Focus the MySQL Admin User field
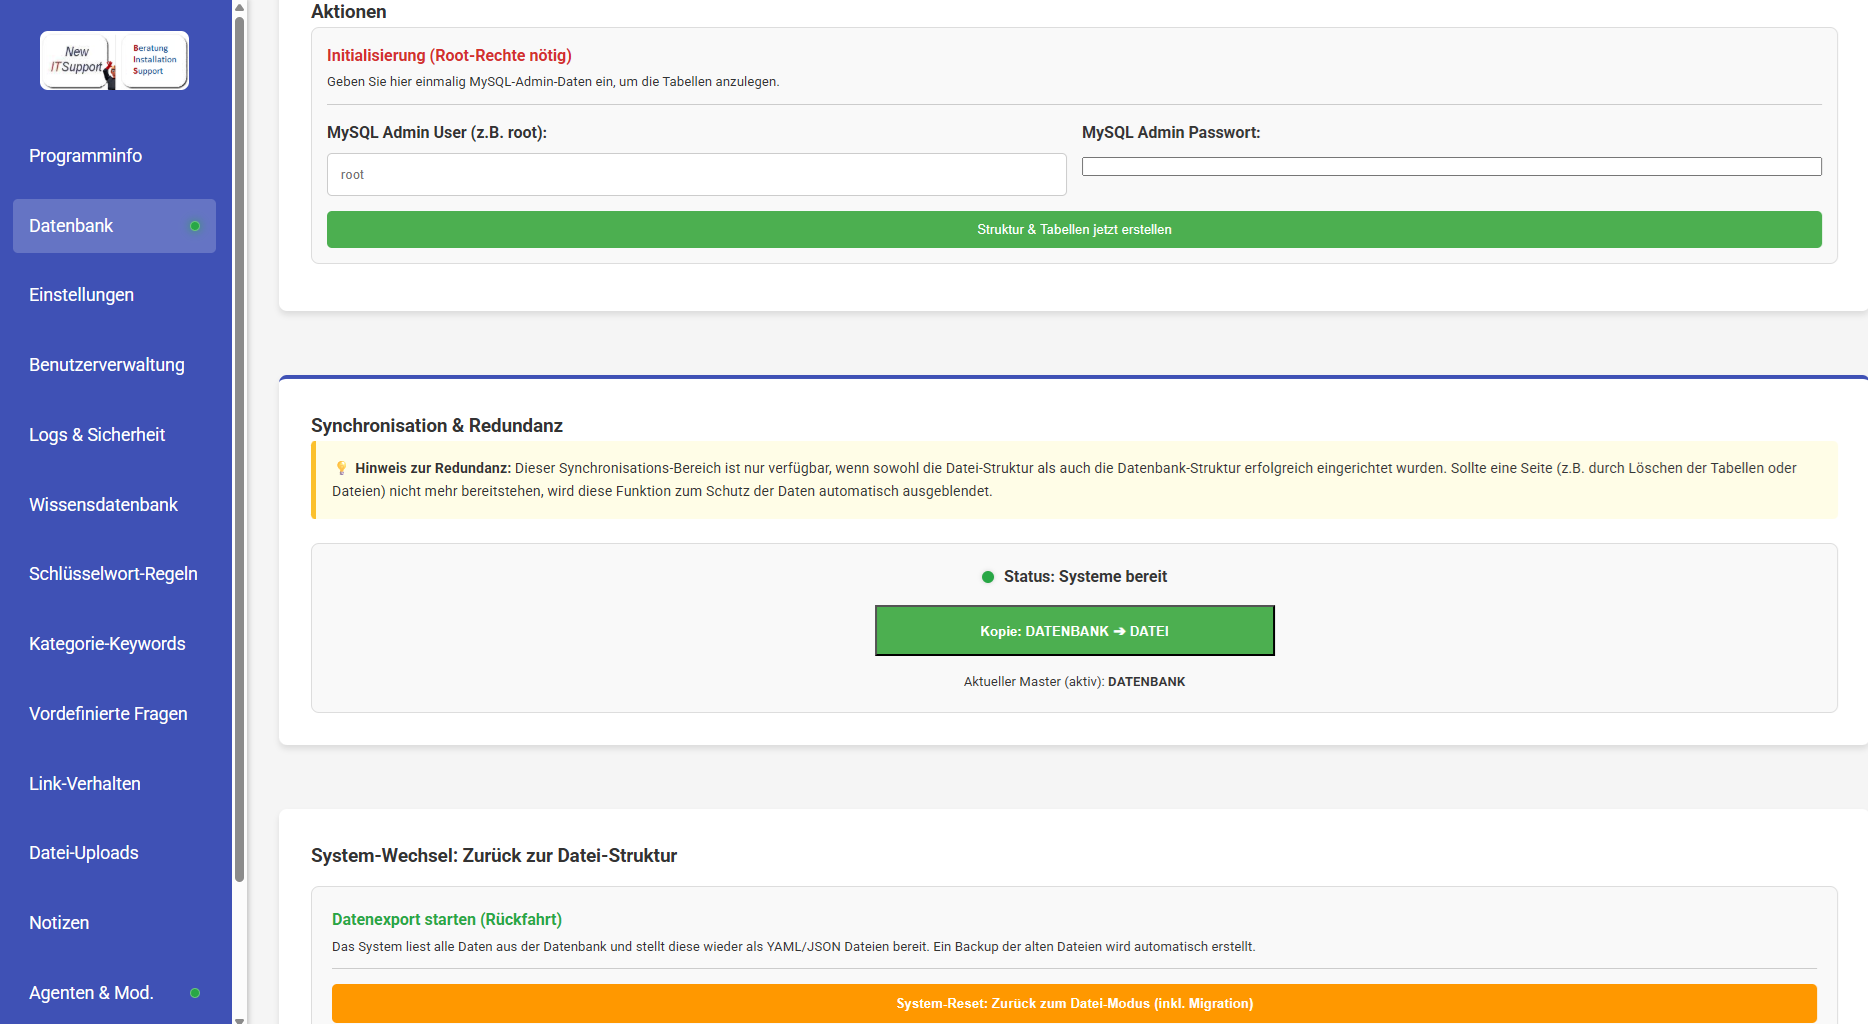Image resolution: width=1868 pixels, height=1024 pixels. (x=696, y=175)
